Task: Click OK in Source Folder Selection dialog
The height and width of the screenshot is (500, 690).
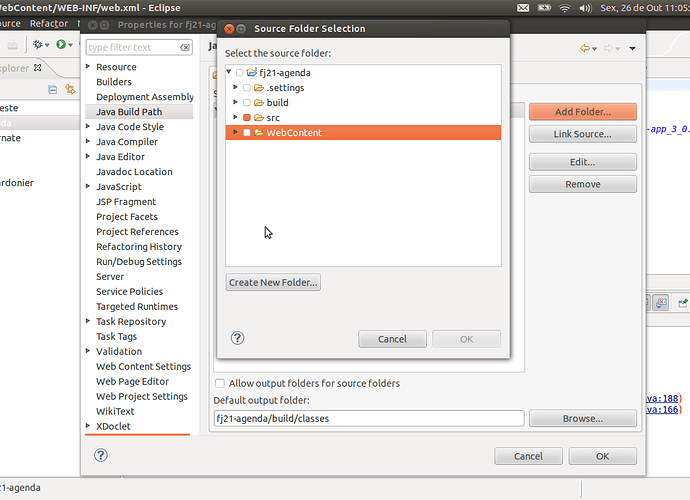Action: [466, 339]
